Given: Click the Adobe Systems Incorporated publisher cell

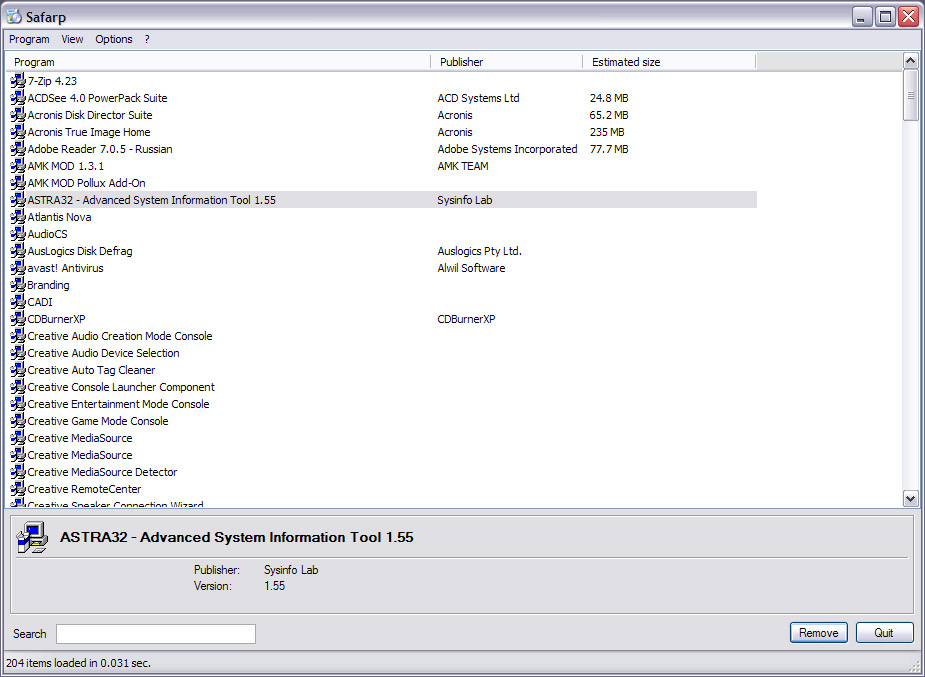Looking at the screenshot, I should click(x=507, y=149).
